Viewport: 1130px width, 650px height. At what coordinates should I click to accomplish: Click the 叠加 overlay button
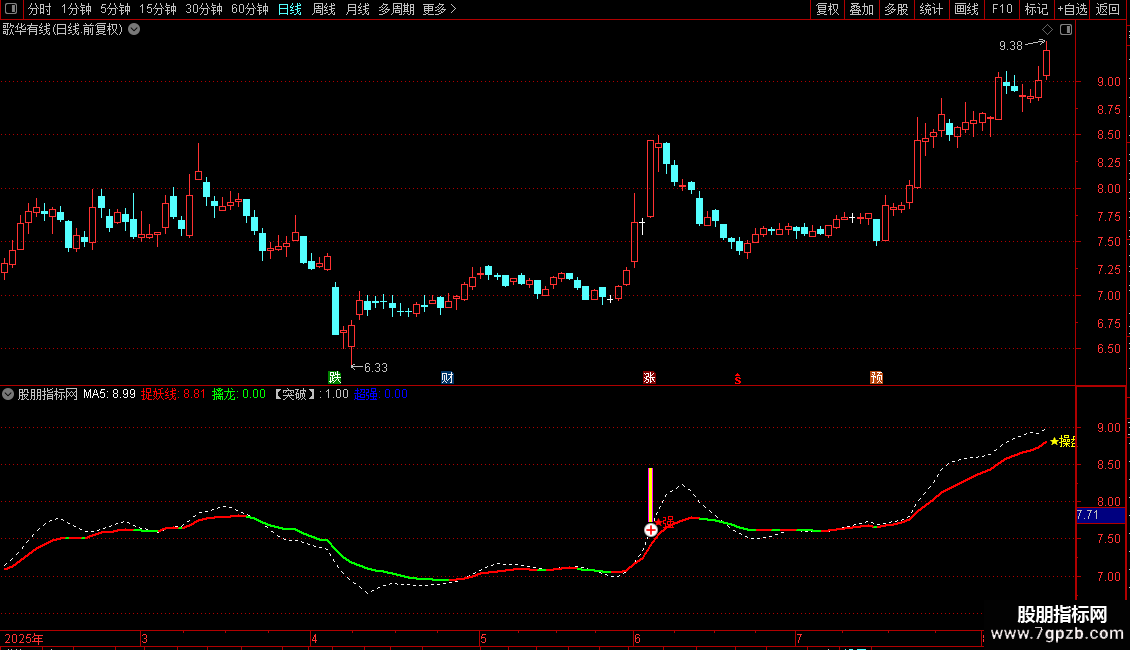coord(861,9)
